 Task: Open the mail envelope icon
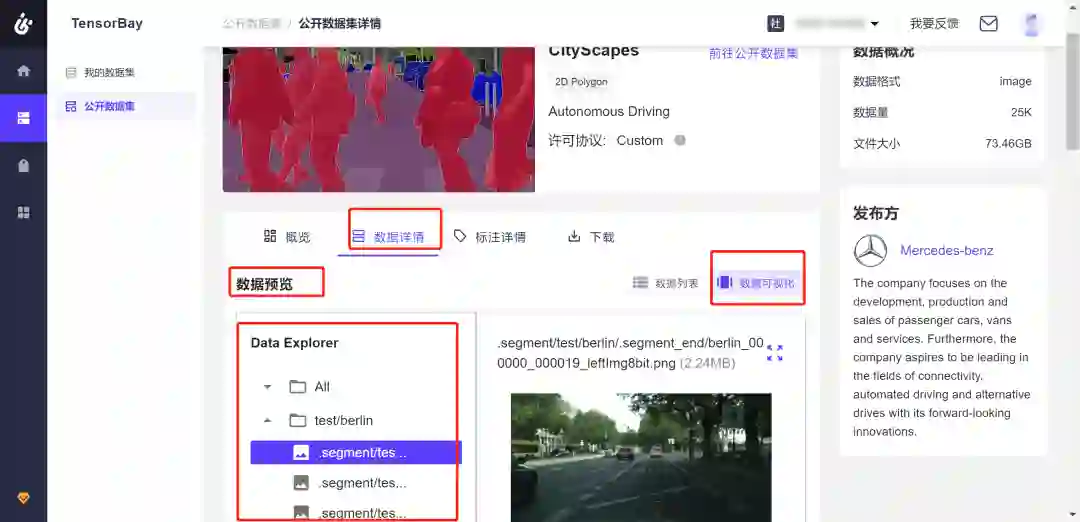click(988, 23)
